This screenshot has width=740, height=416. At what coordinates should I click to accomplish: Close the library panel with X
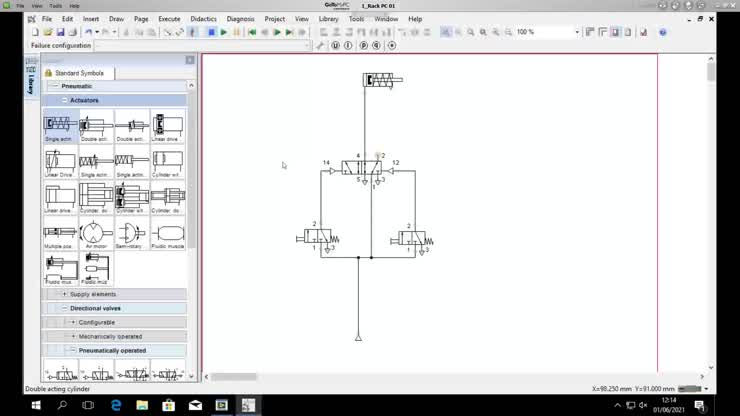[190, 60]
